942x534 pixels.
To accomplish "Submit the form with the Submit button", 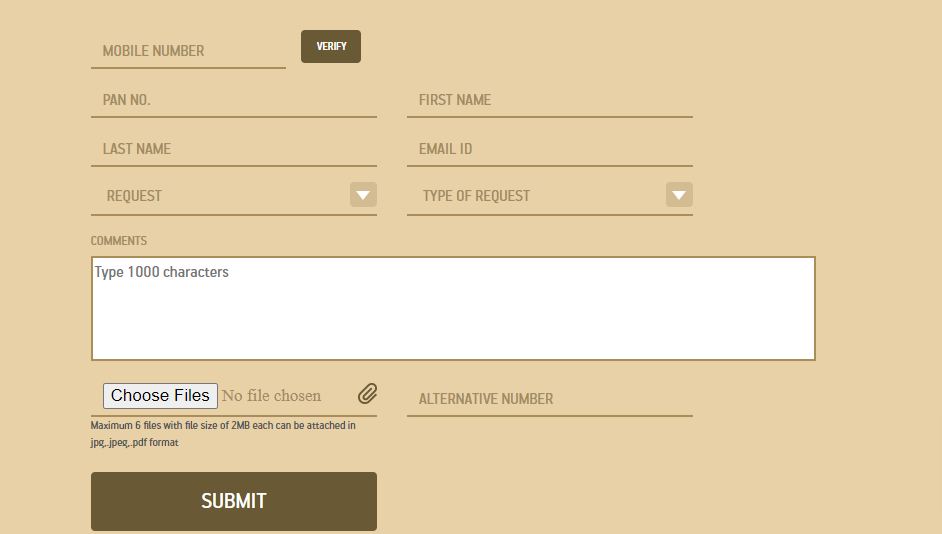I will 234,502.
